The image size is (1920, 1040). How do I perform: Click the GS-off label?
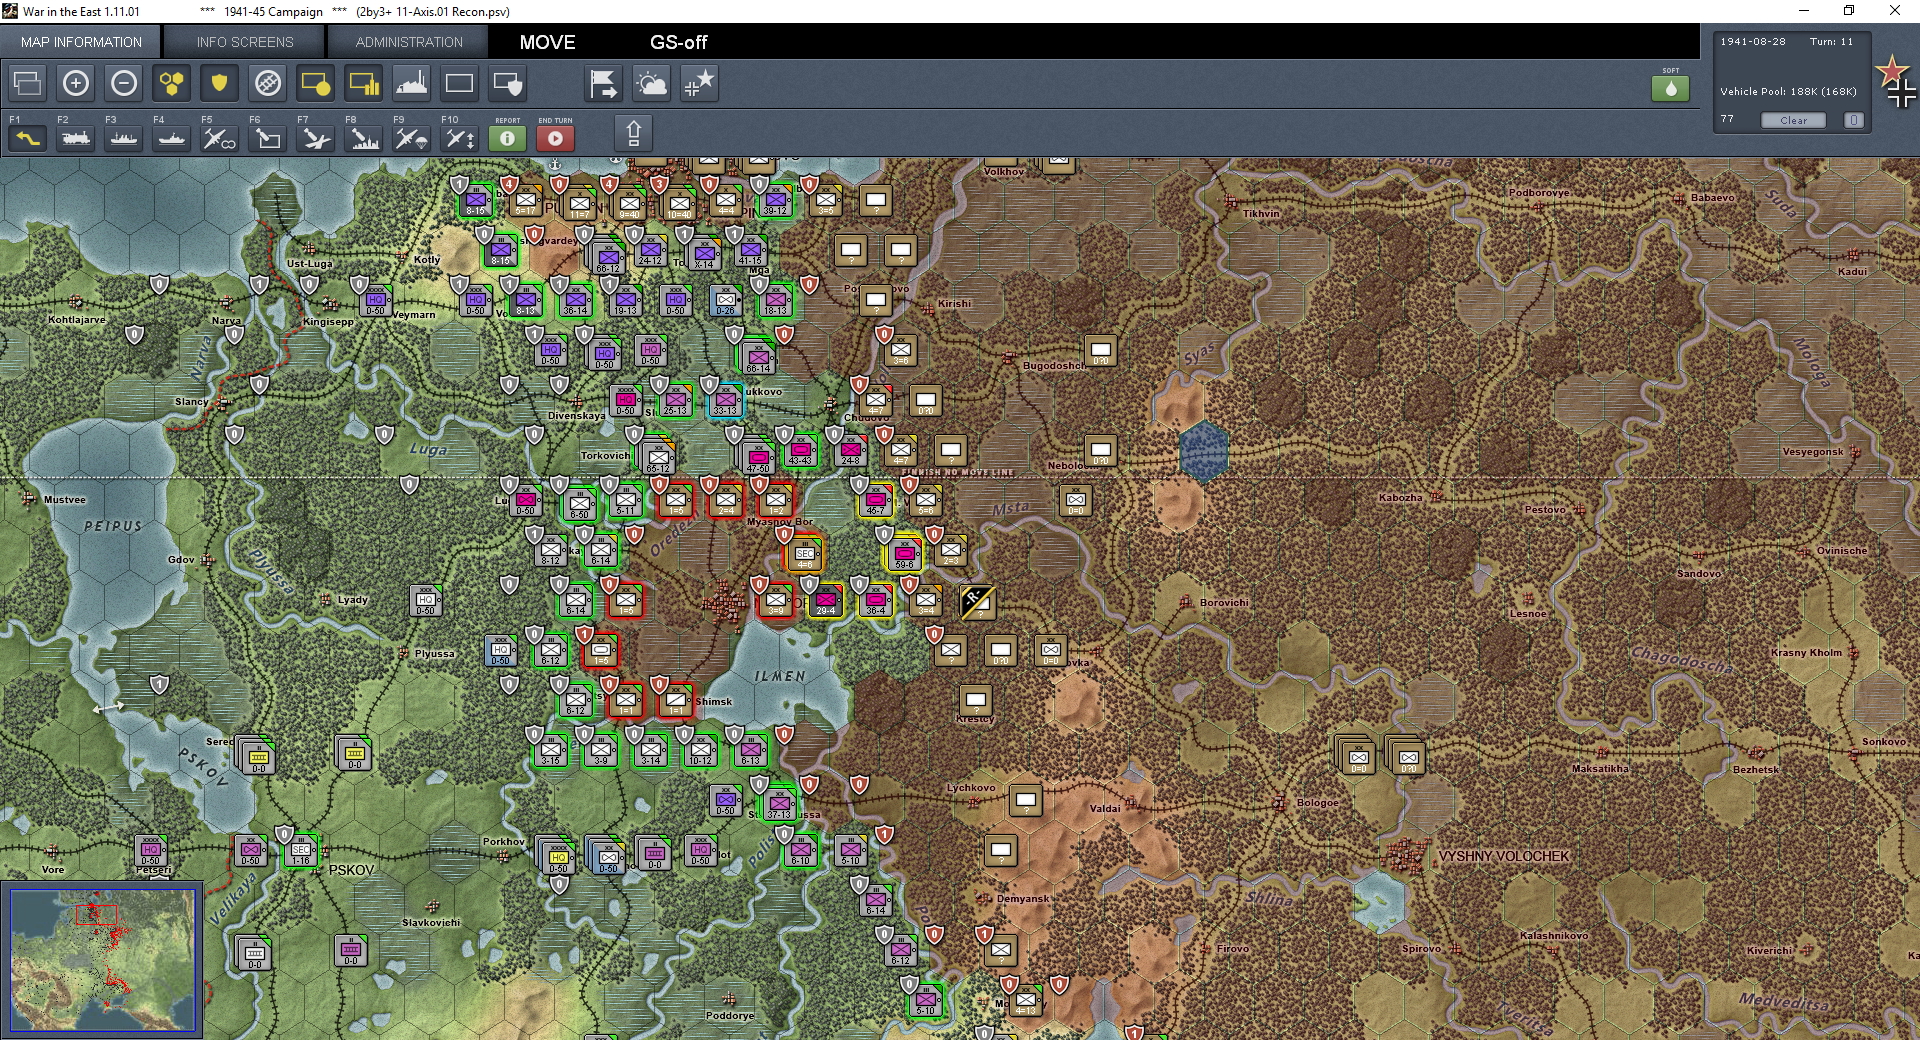tap(678, 42)
